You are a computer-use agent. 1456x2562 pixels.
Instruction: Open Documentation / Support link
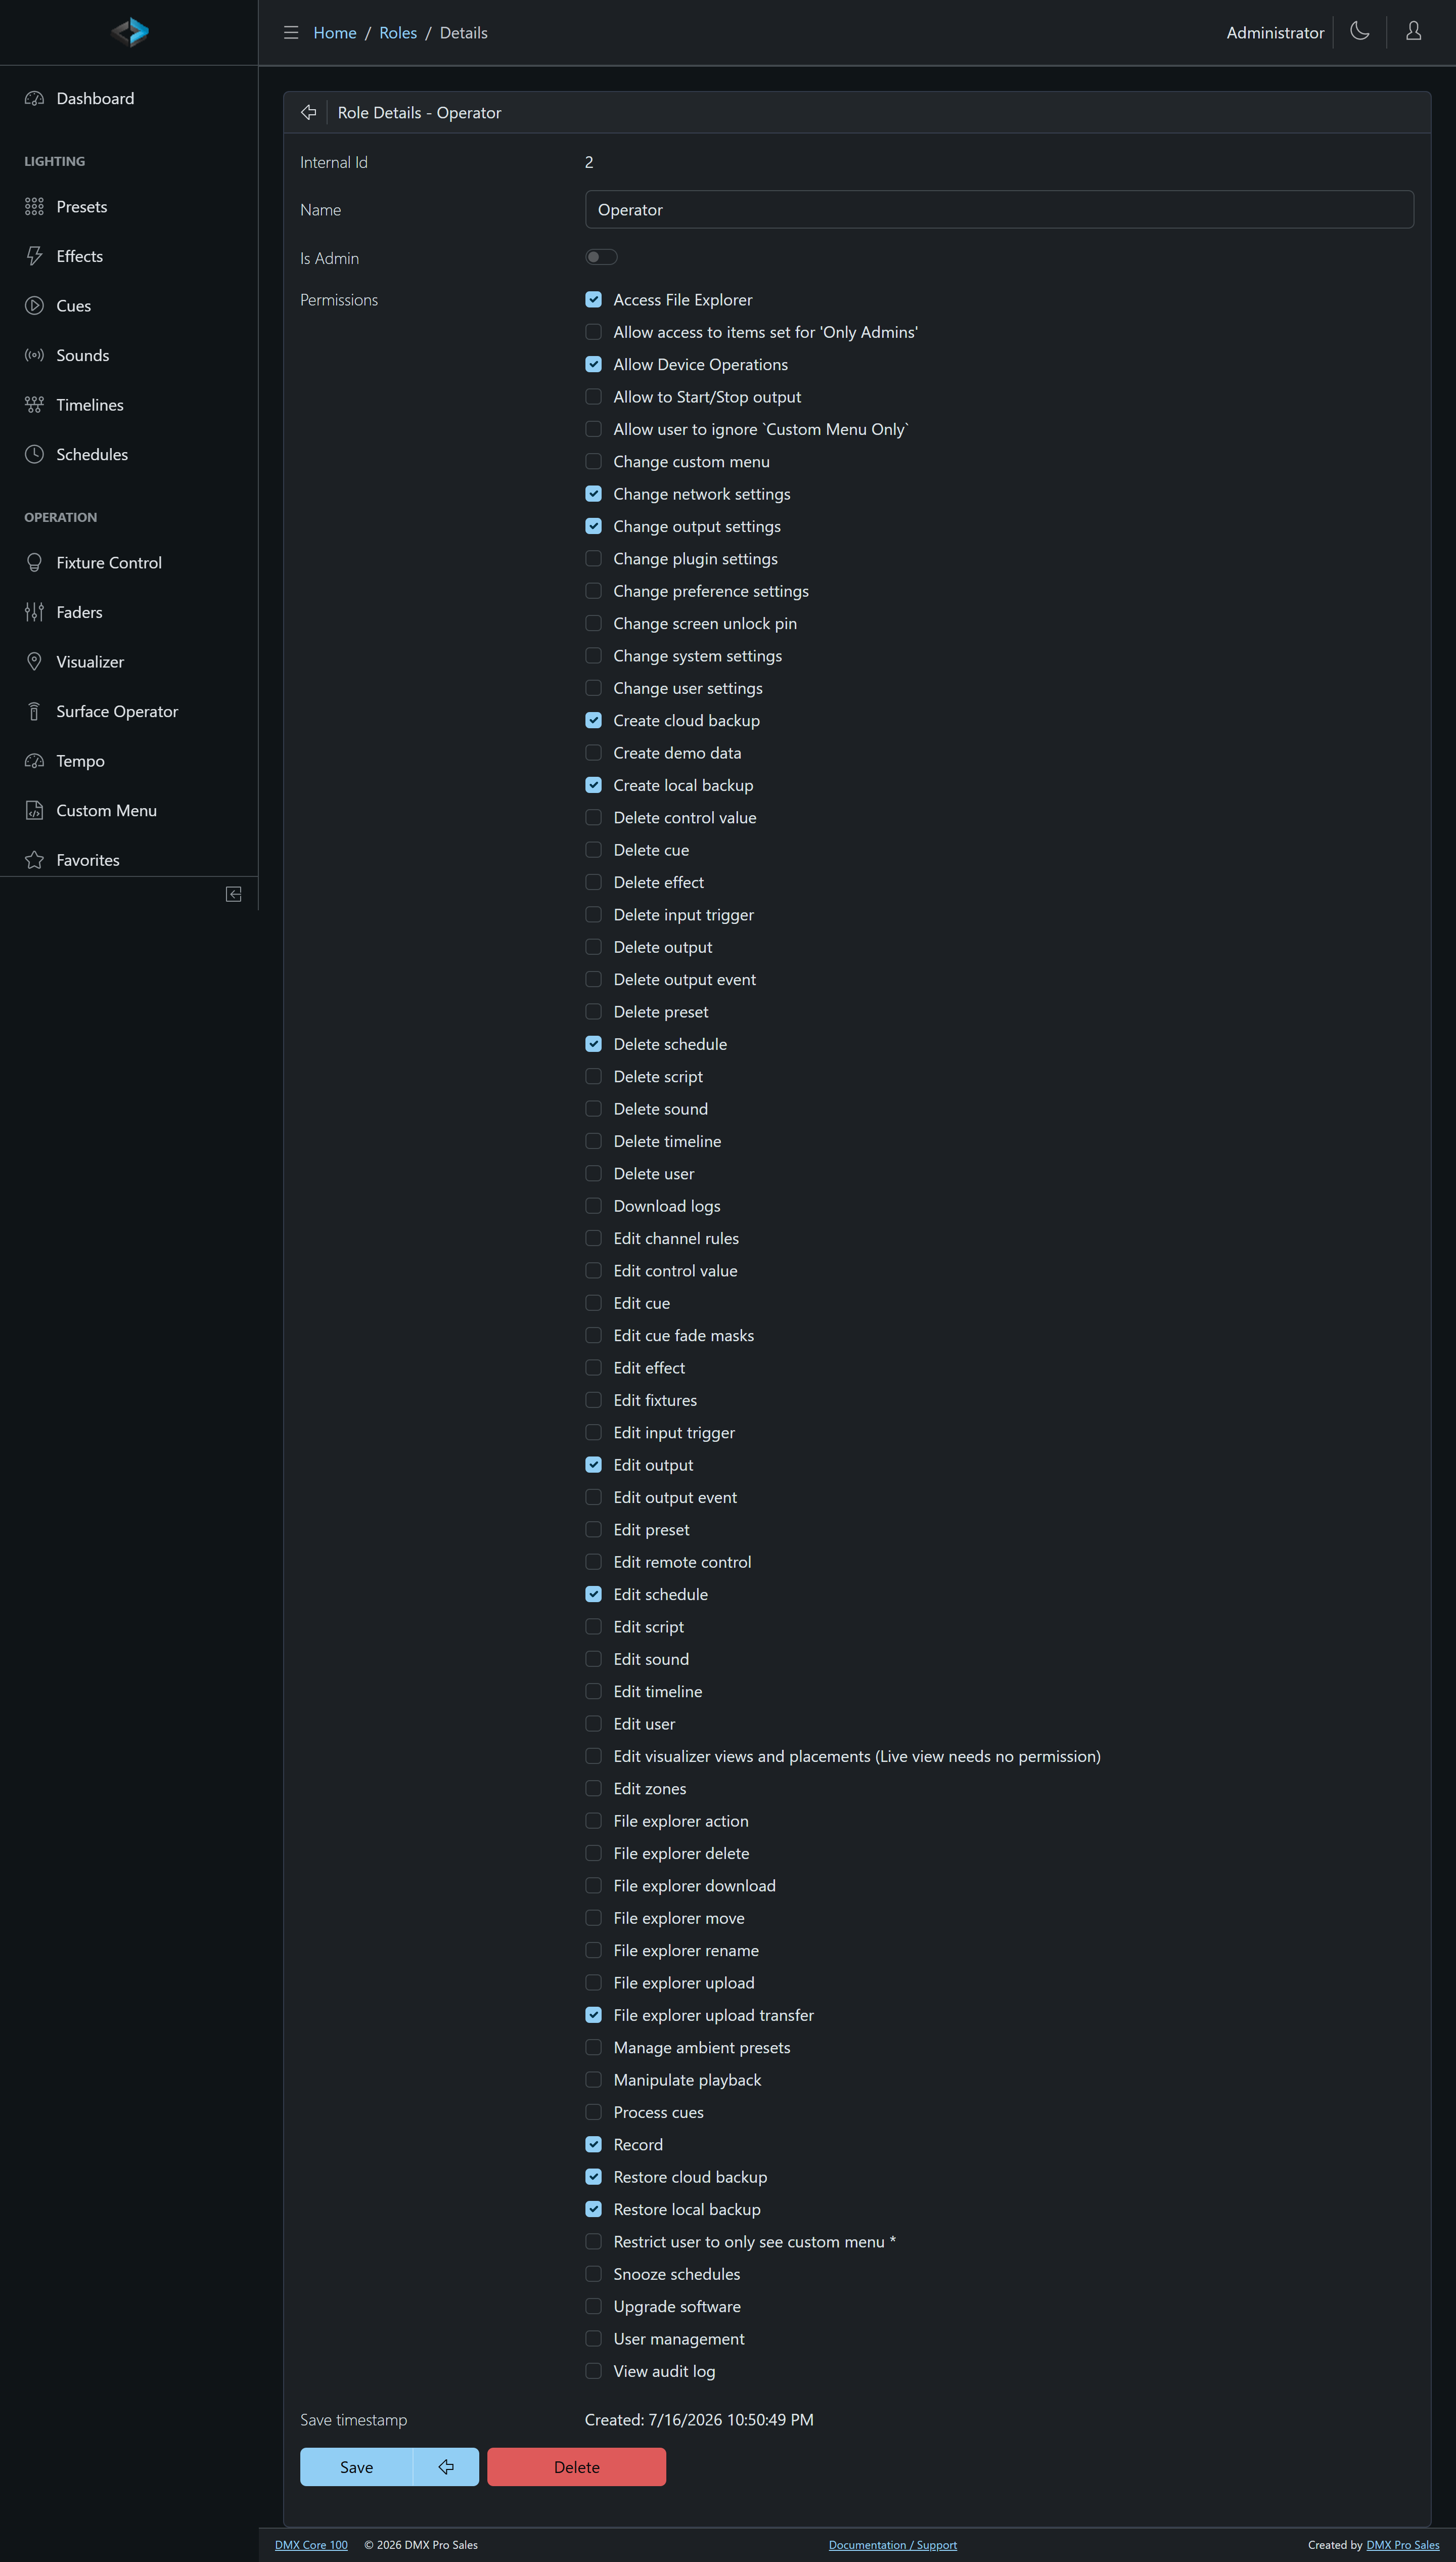(x=893, y=2545)
